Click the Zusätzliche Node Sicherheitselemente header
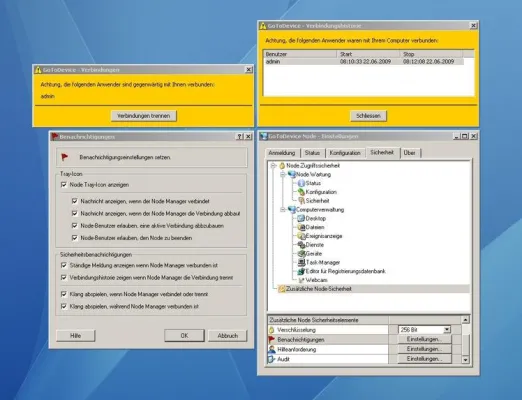Screen dimensions: 522x400 (x=328, y=320)
